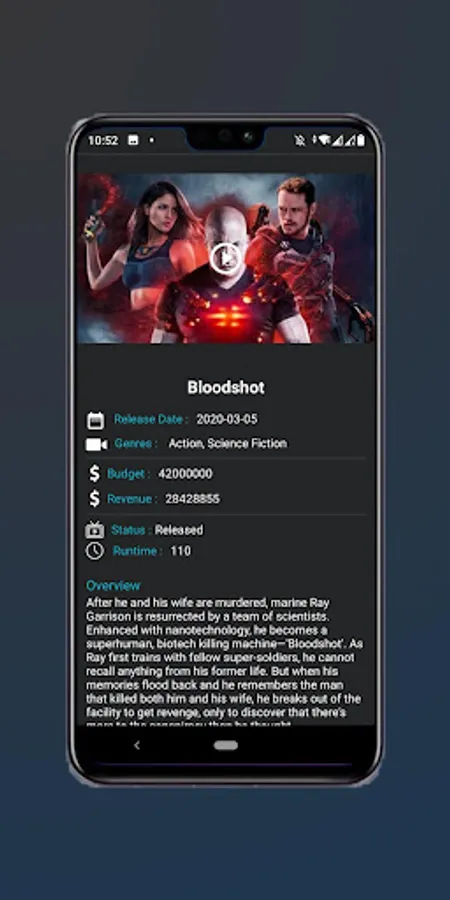Tap the Action, Science Fiction genre text
This screenshot has height=900, width=450.
coord(228,443)
